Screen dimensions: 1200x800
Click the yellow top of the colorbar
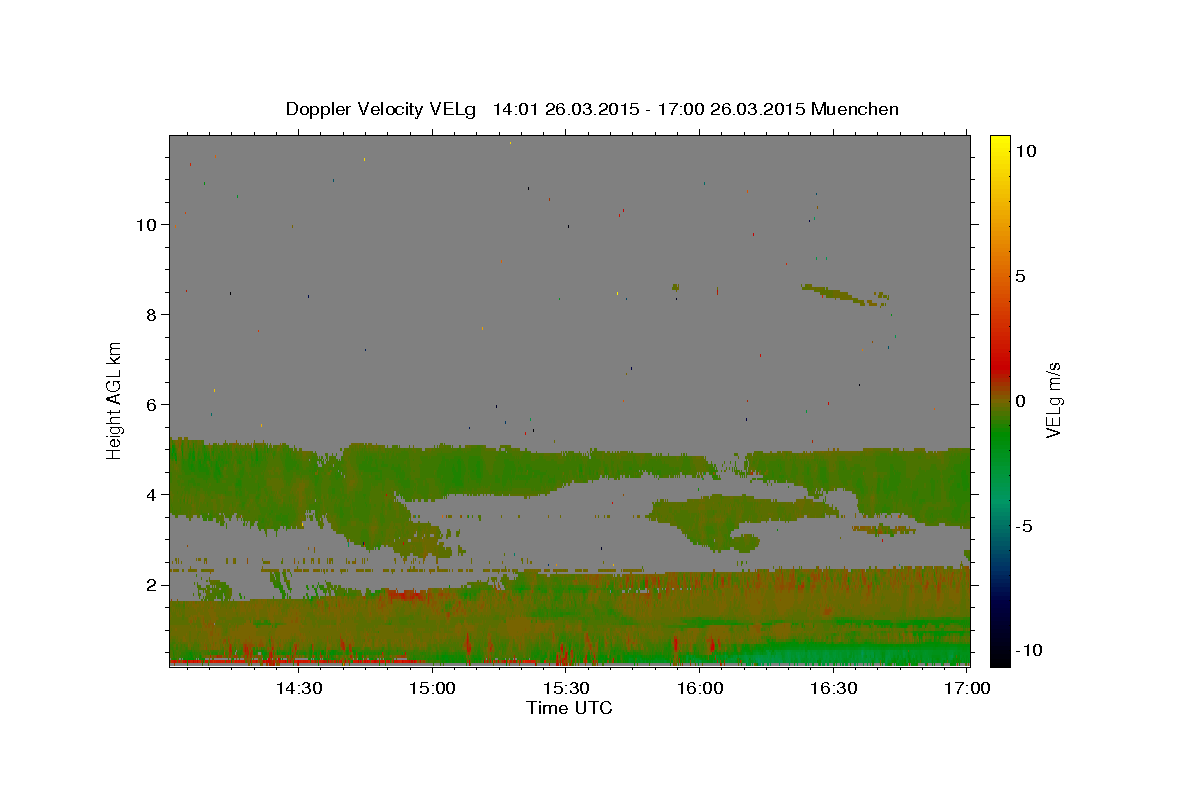(1000, 145)
